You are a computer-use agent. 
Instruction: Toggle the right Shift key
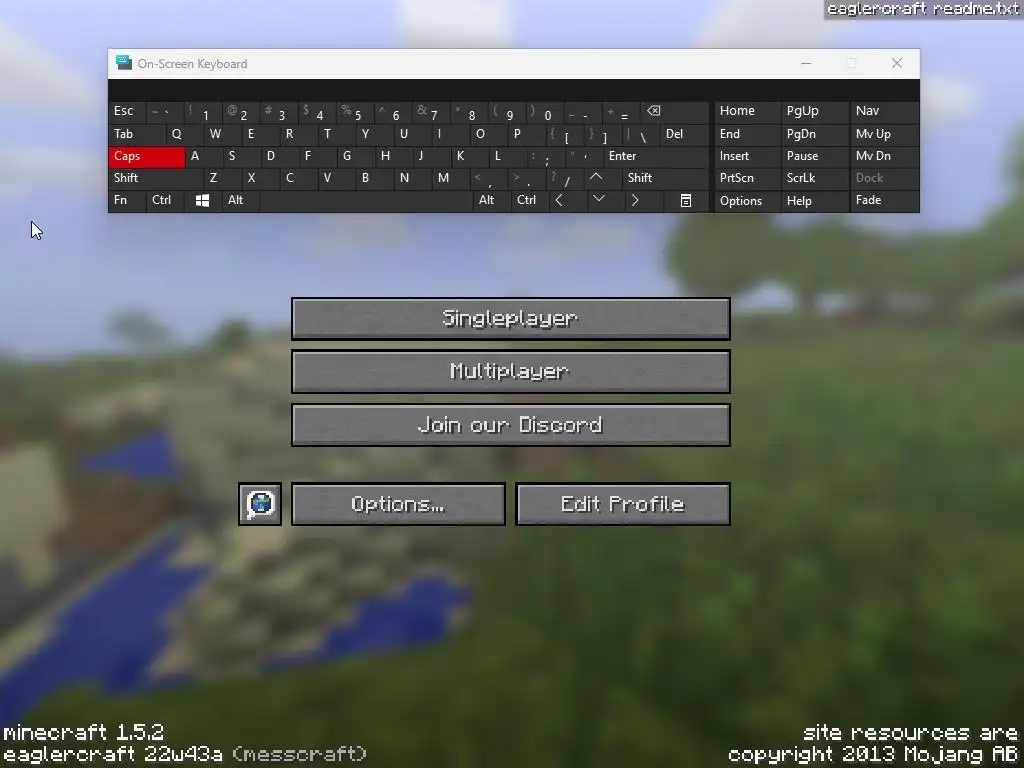[x=665, y=178]
